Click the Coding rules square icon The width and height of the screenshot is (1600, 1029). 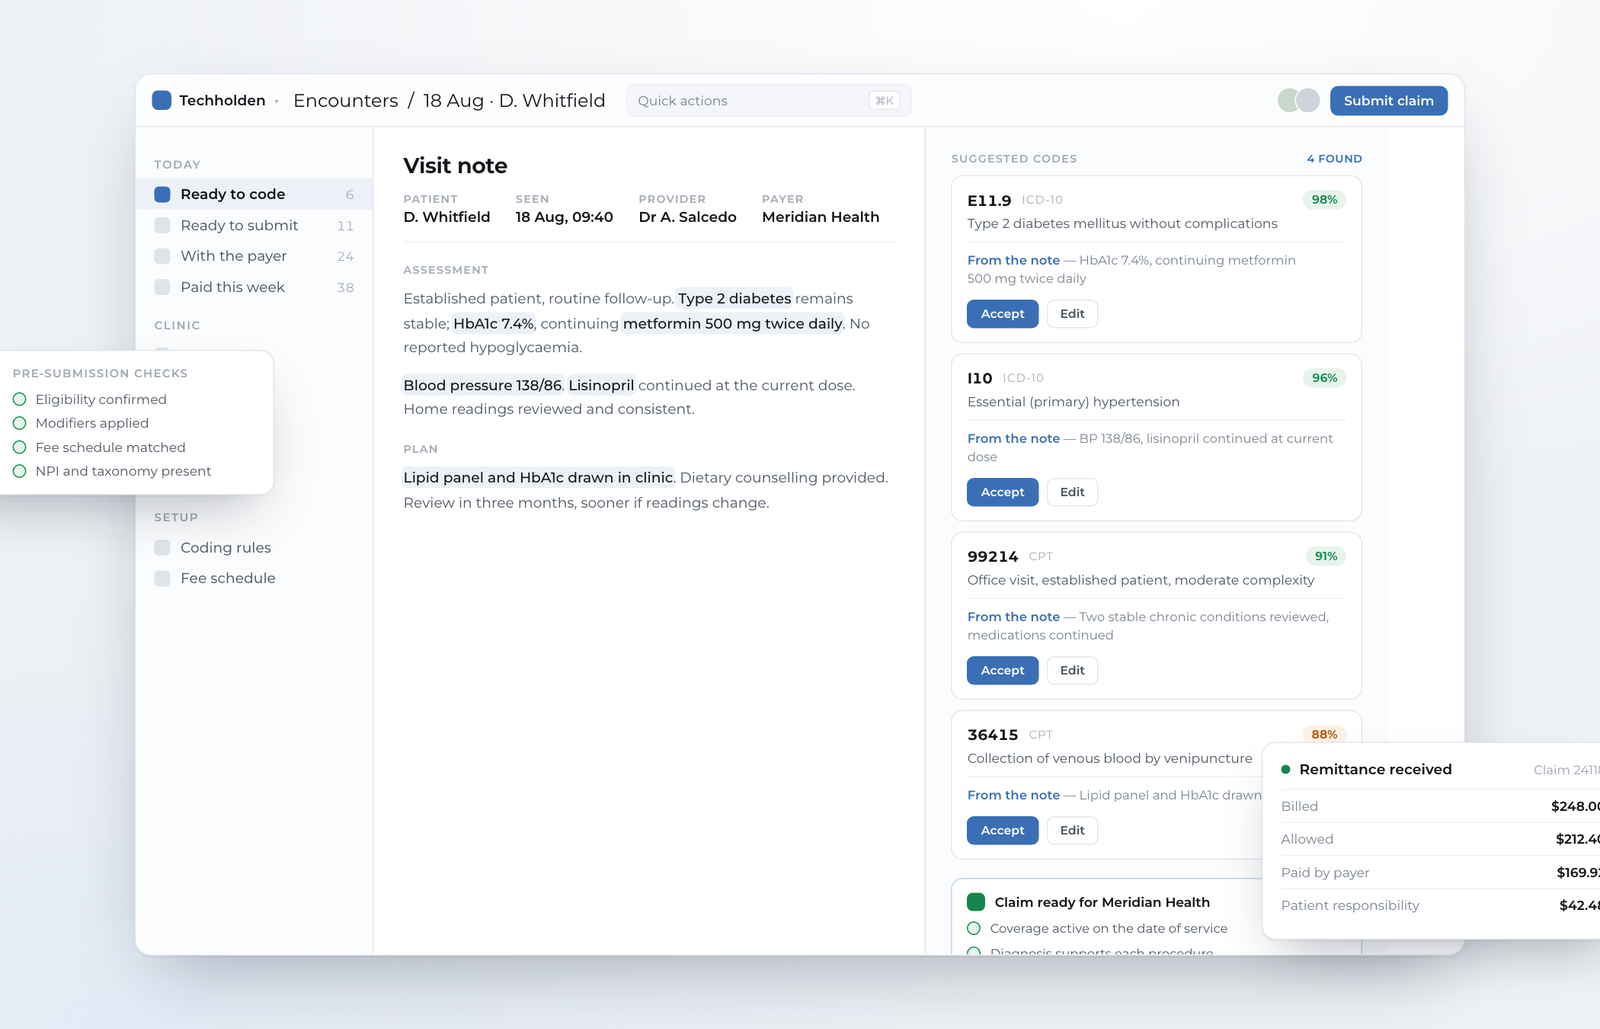click(162, 547)
